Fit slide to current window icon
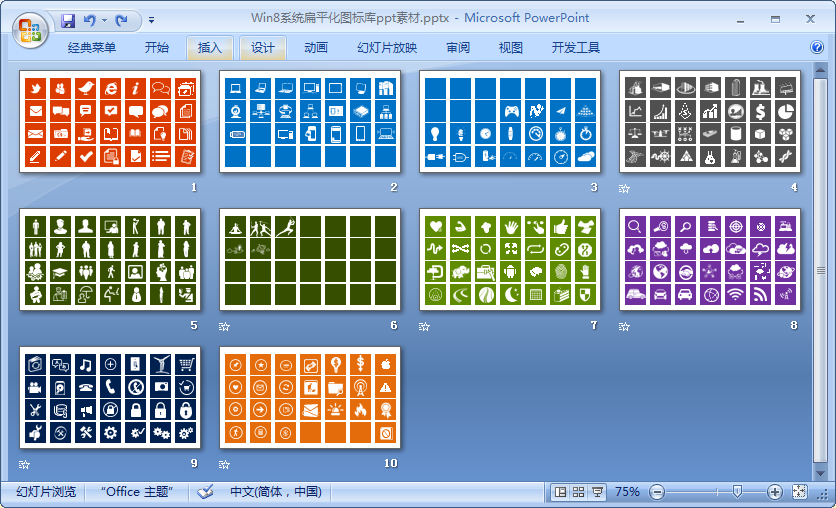 [x=799, y=491]
